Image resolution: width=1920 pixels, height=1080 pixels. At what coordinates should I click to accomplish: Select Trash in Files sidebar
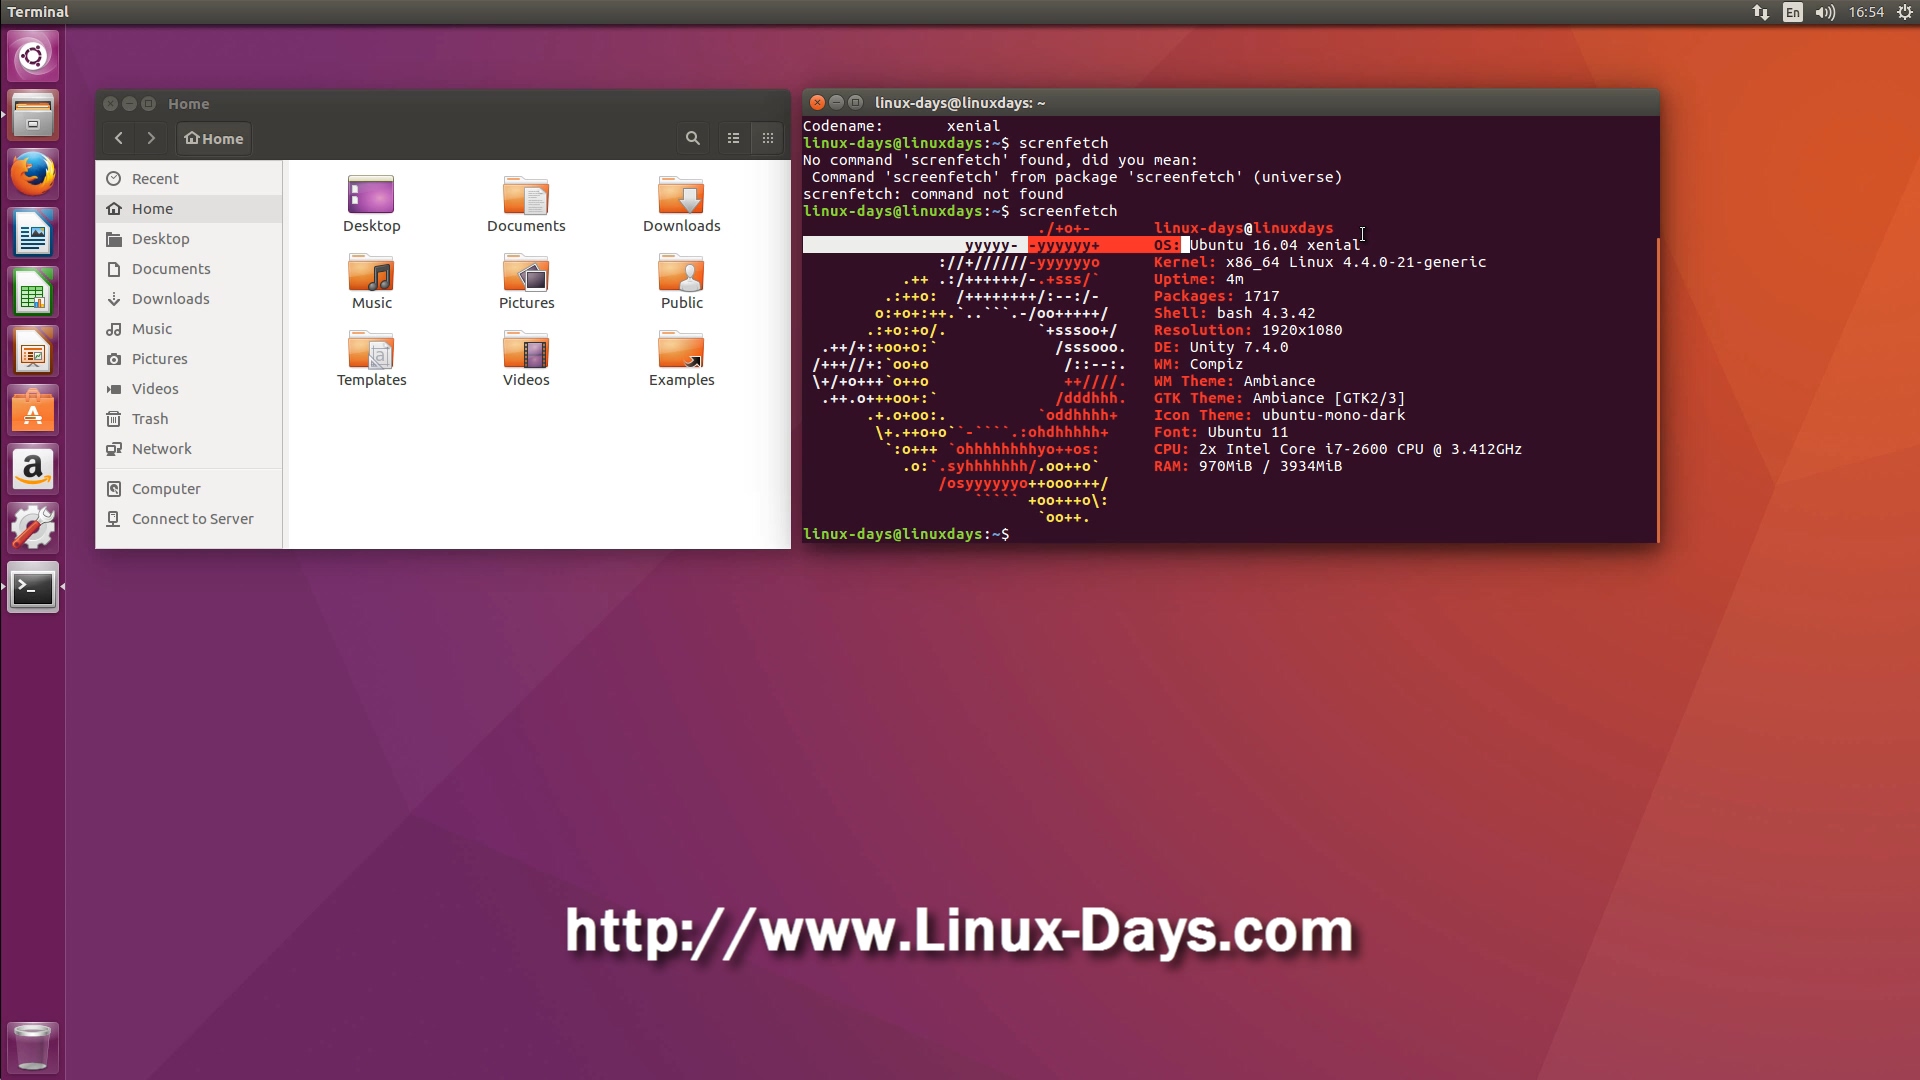(189, 418)
